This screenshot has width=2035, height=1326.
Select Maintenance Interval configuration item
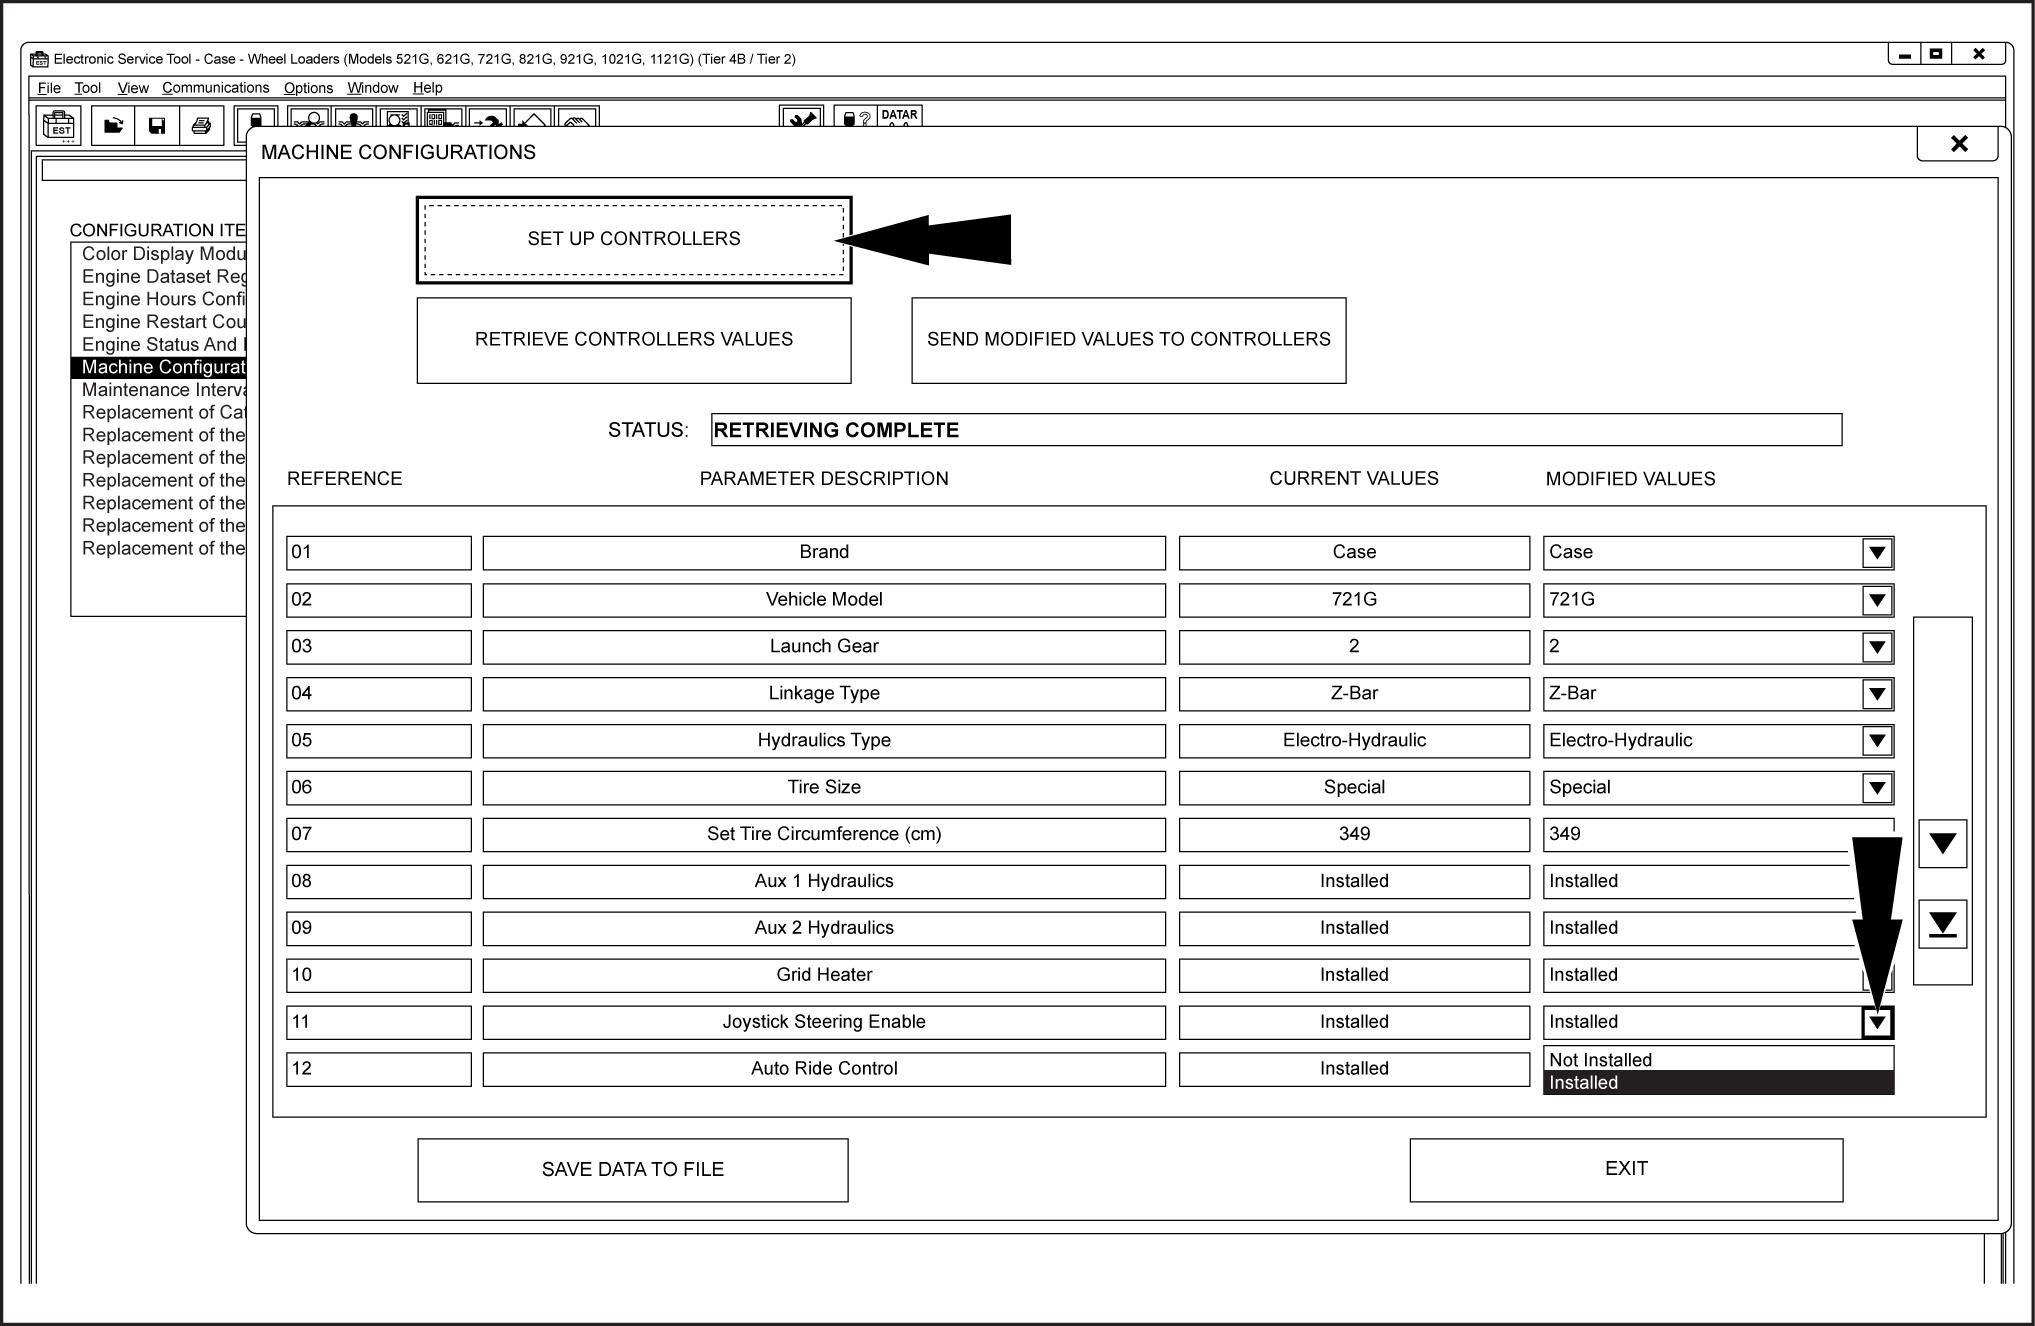[163, 390]
